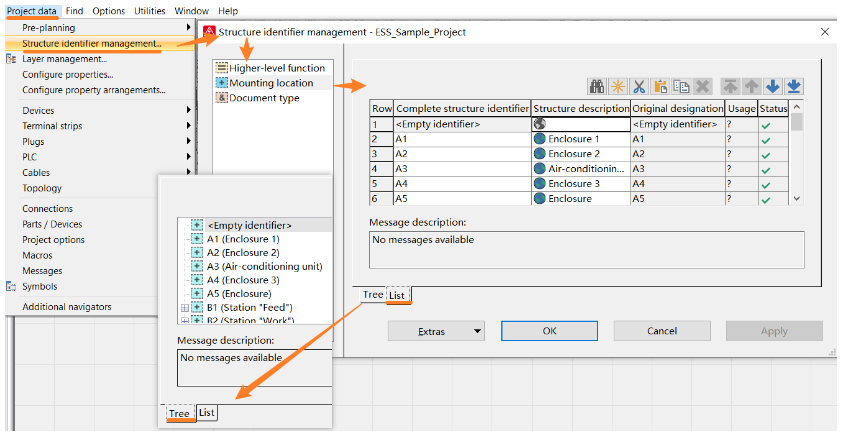This screenshot has width=841, height=435.
Task: Click the Symbols menu icon
Action: coord(11,286)
